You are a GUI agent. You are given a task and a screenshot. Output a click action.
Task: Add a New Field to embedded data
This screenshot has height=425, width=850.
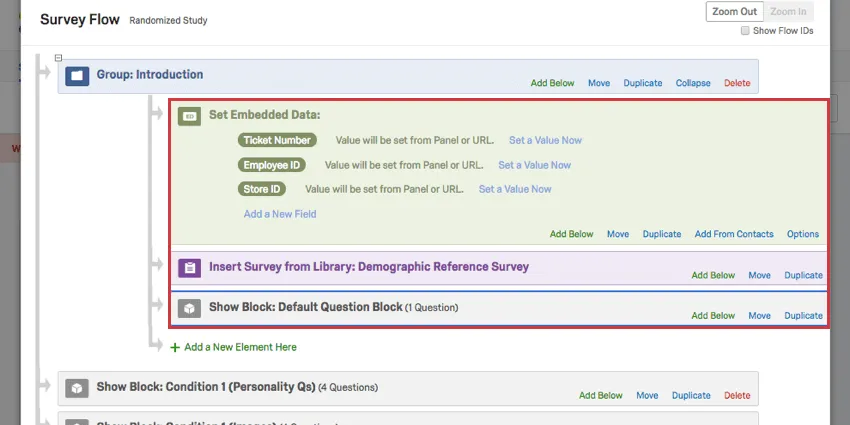point(280,213)
